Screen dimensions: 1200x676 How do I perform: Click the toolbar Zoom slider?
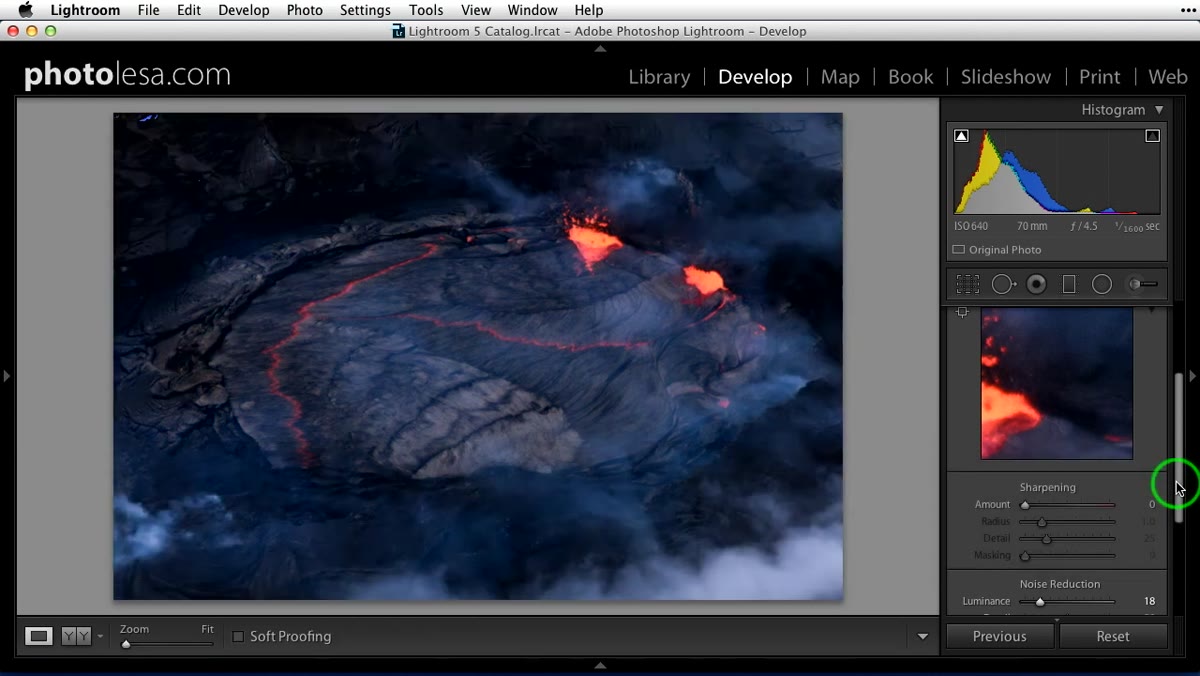[x=167, y=644]
